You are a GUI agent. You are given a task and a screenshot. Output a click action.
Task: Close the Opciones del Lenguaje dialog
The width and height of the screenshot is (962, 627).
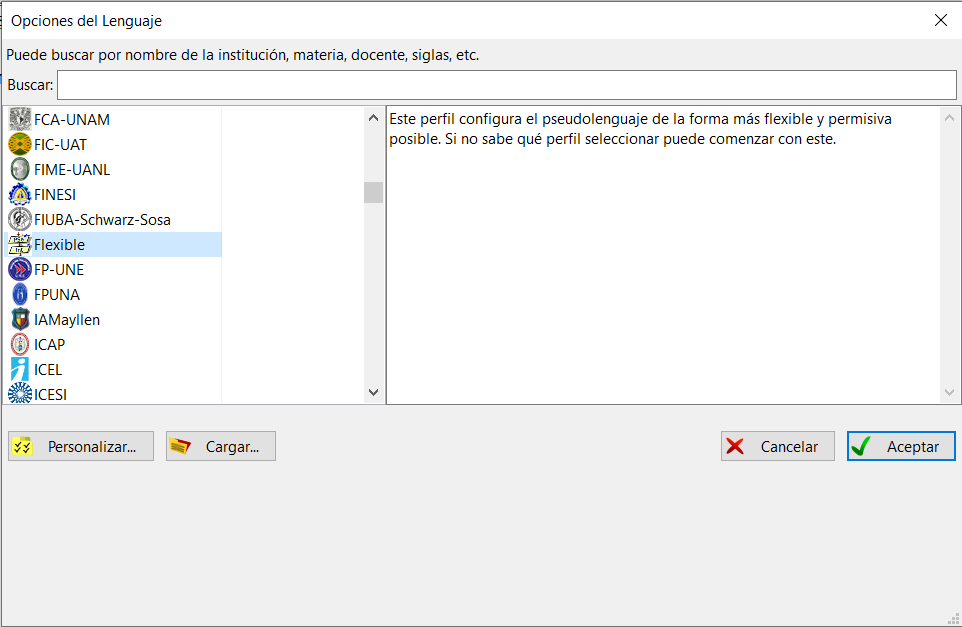coord(940,20)
